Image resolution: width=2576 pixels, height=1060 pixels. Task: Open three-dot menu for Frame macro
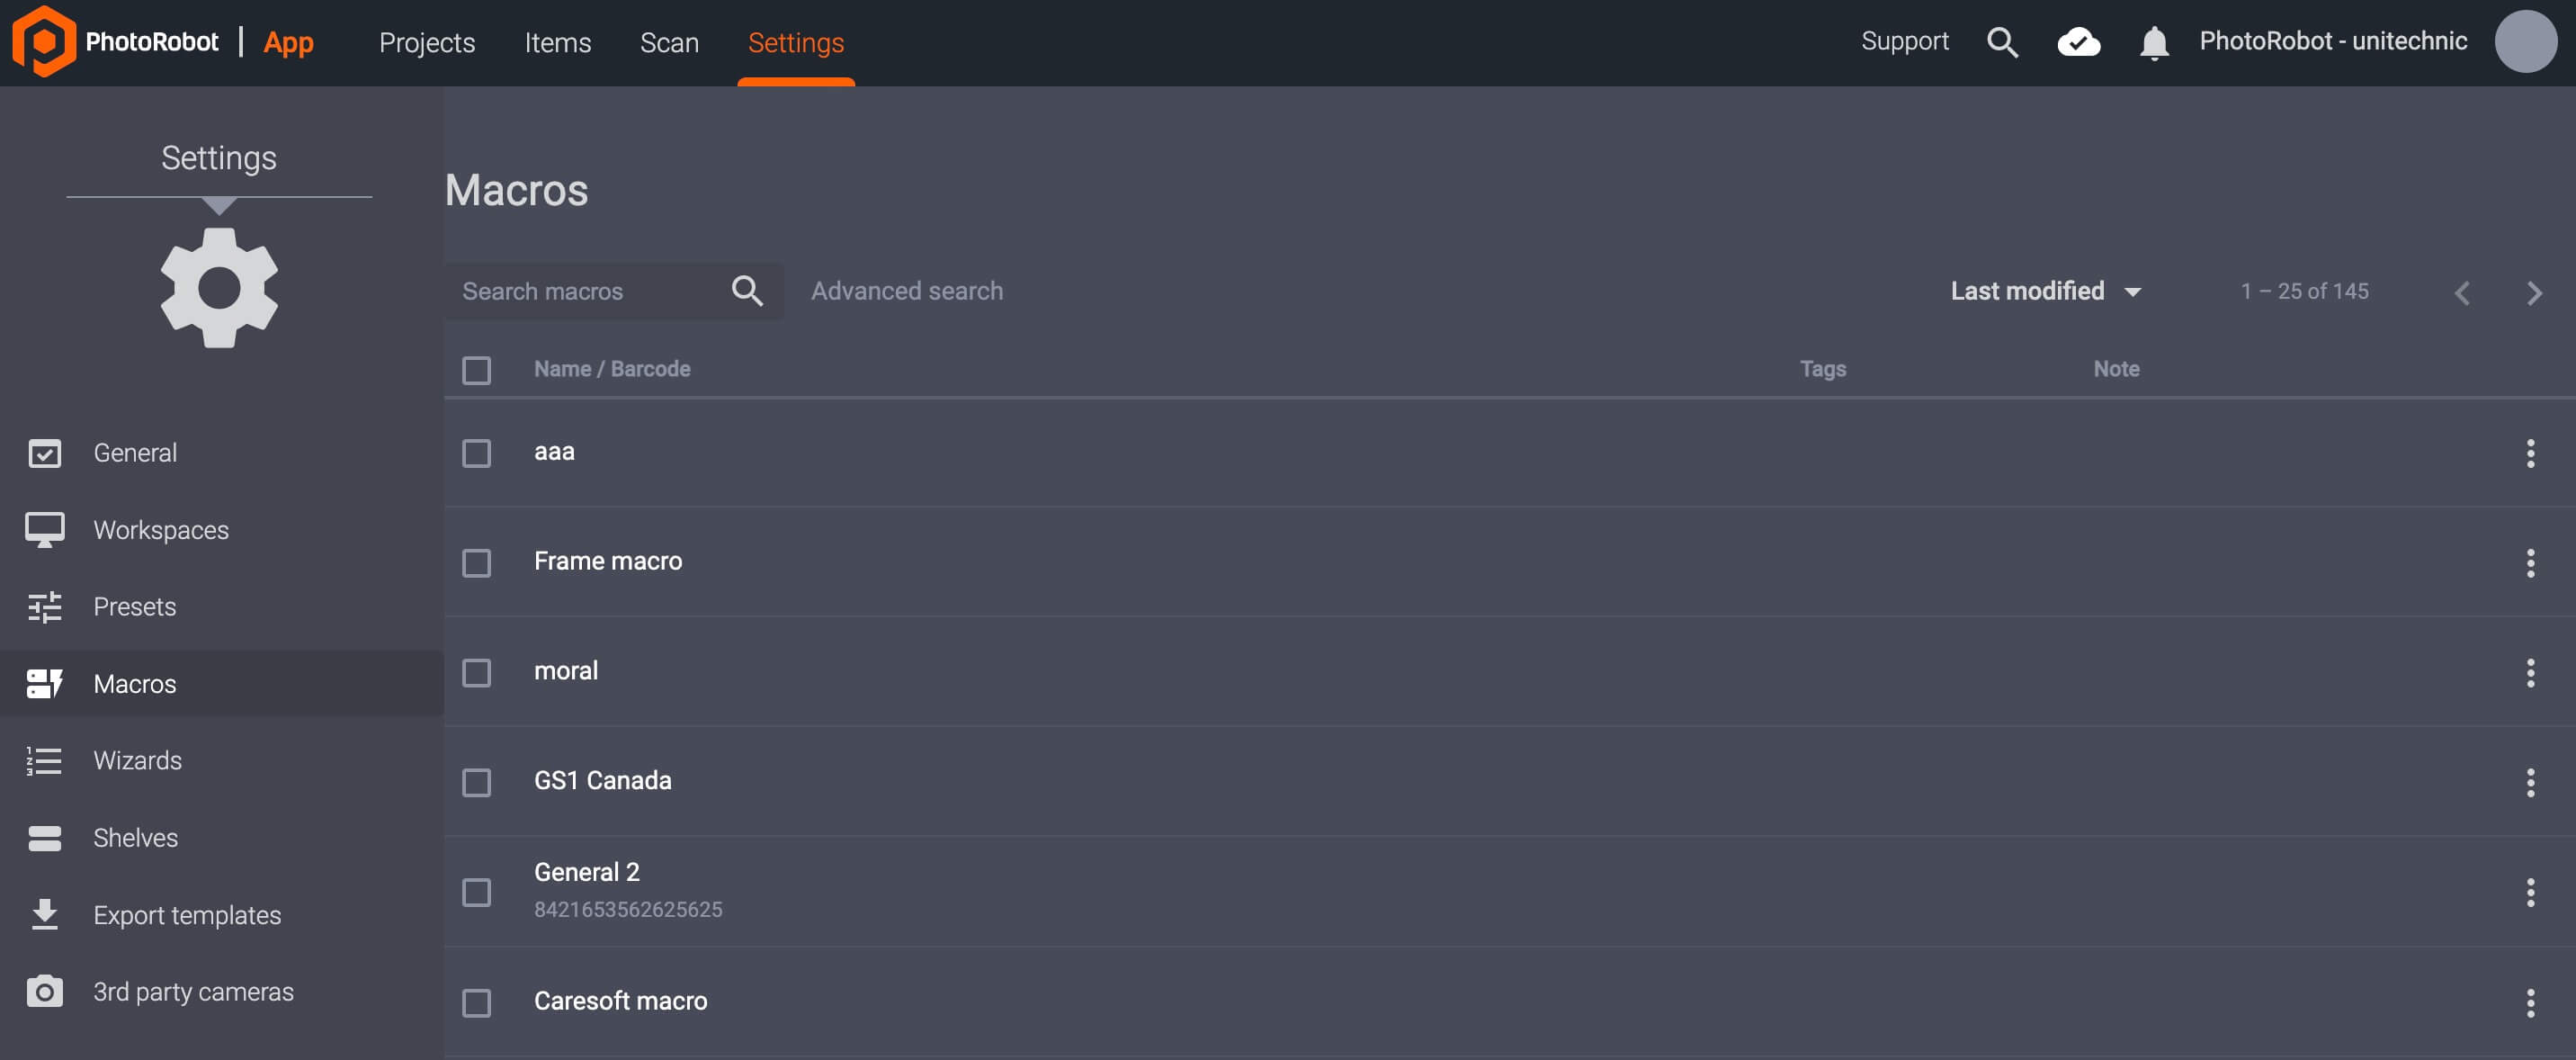click(2530, 563)
